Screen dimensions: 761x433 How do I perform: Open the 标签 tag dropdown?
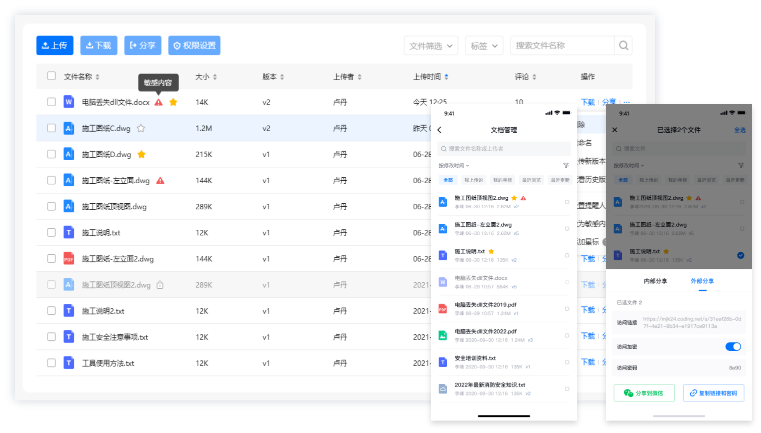(x=484, y=46)
